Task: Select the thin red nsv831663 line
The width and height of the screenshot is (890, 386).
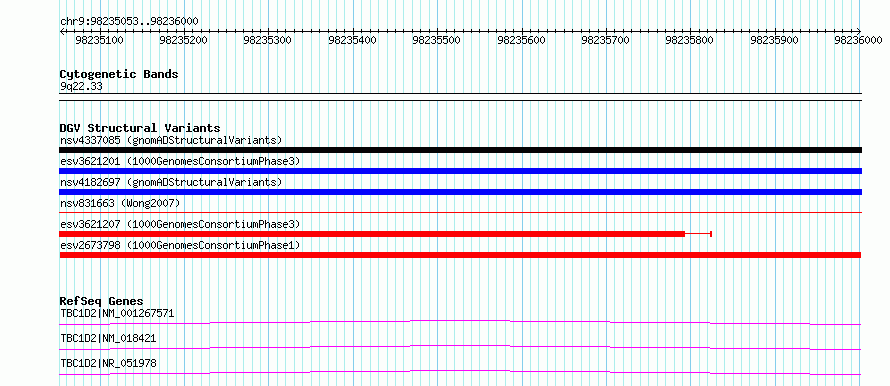Action: [460, 212]
